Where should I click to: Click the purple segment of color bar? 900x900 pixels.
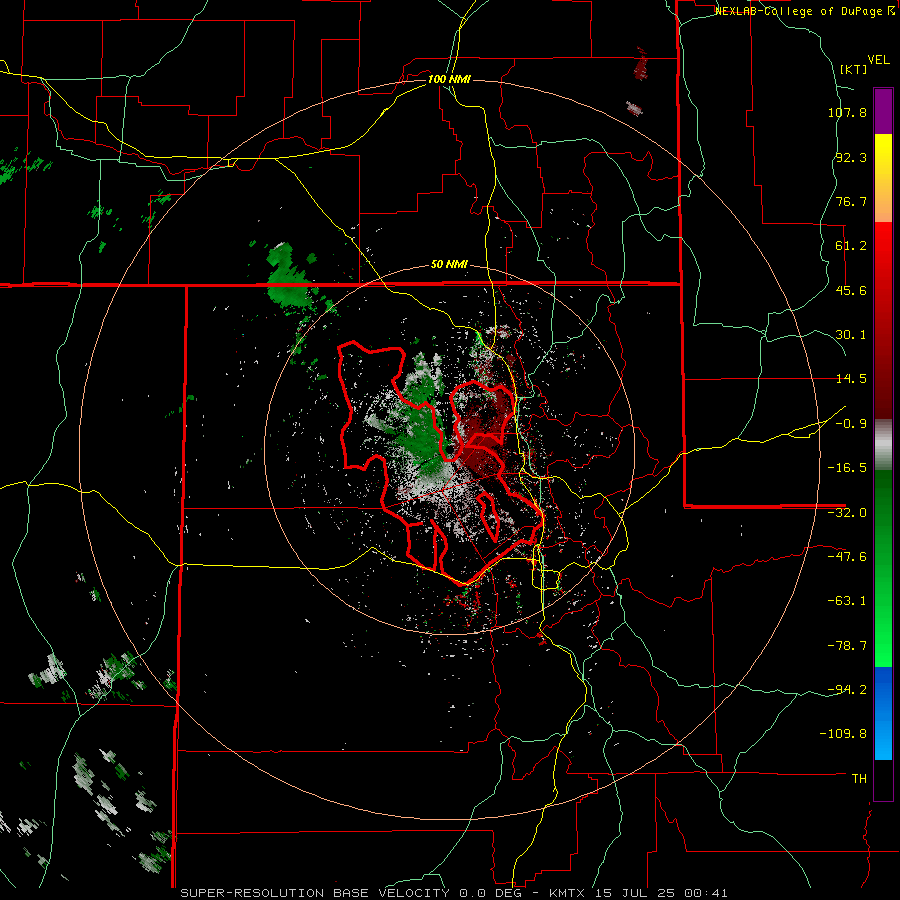883,112
